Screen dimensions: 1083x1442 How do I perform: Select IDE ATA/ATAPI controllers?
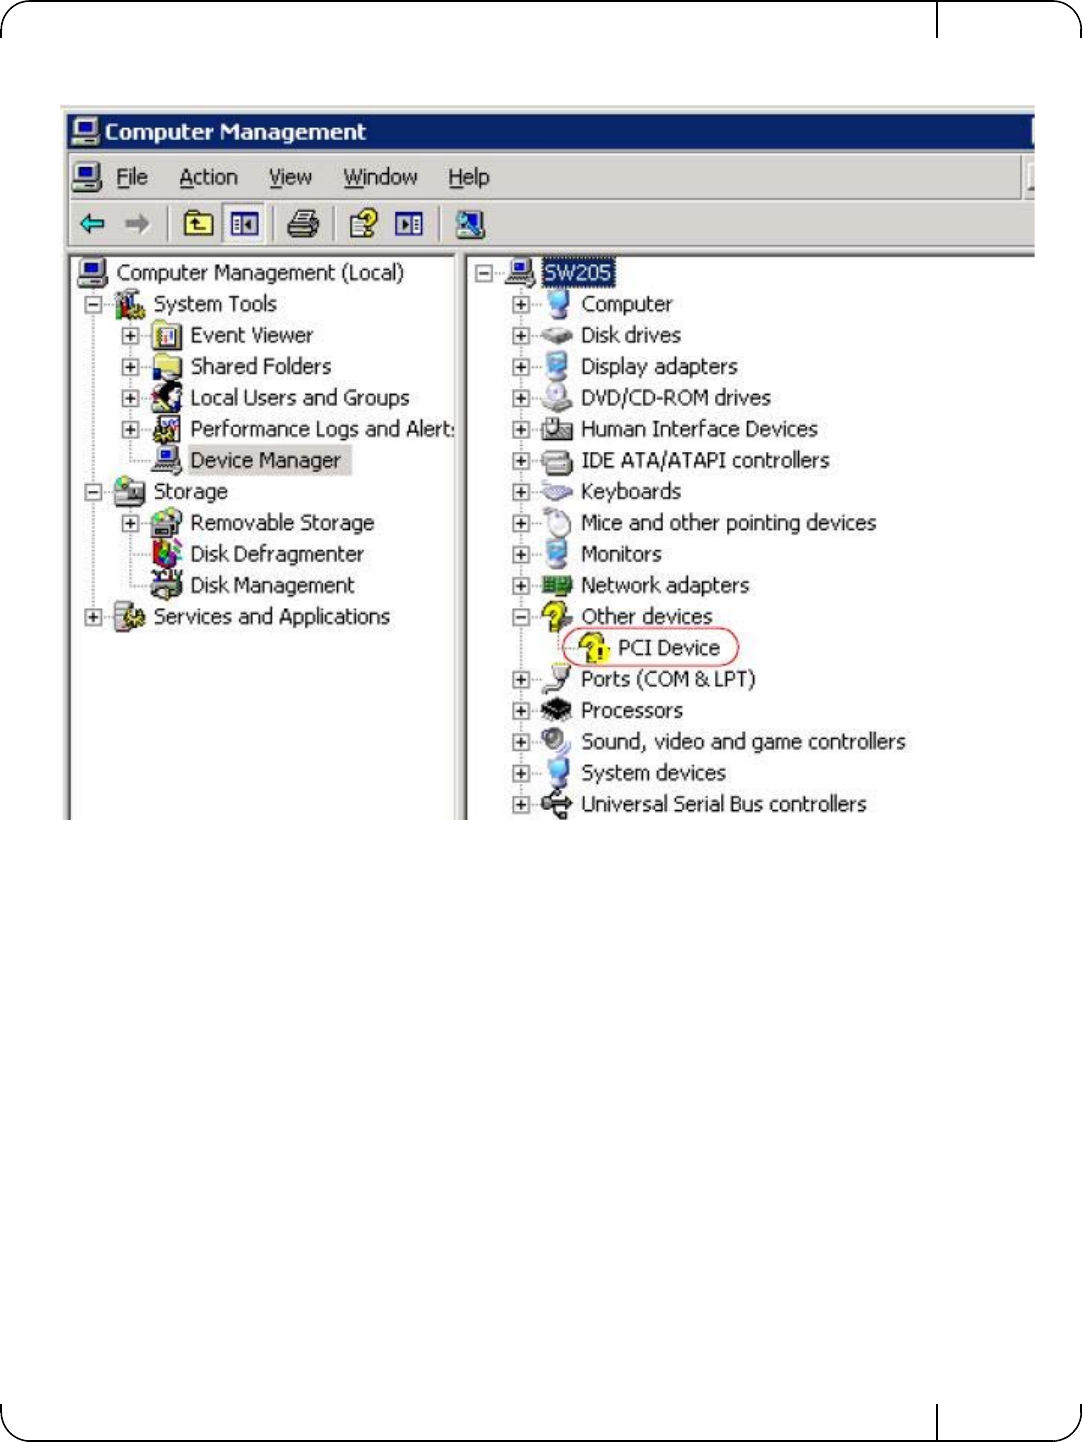click(705, 460)
